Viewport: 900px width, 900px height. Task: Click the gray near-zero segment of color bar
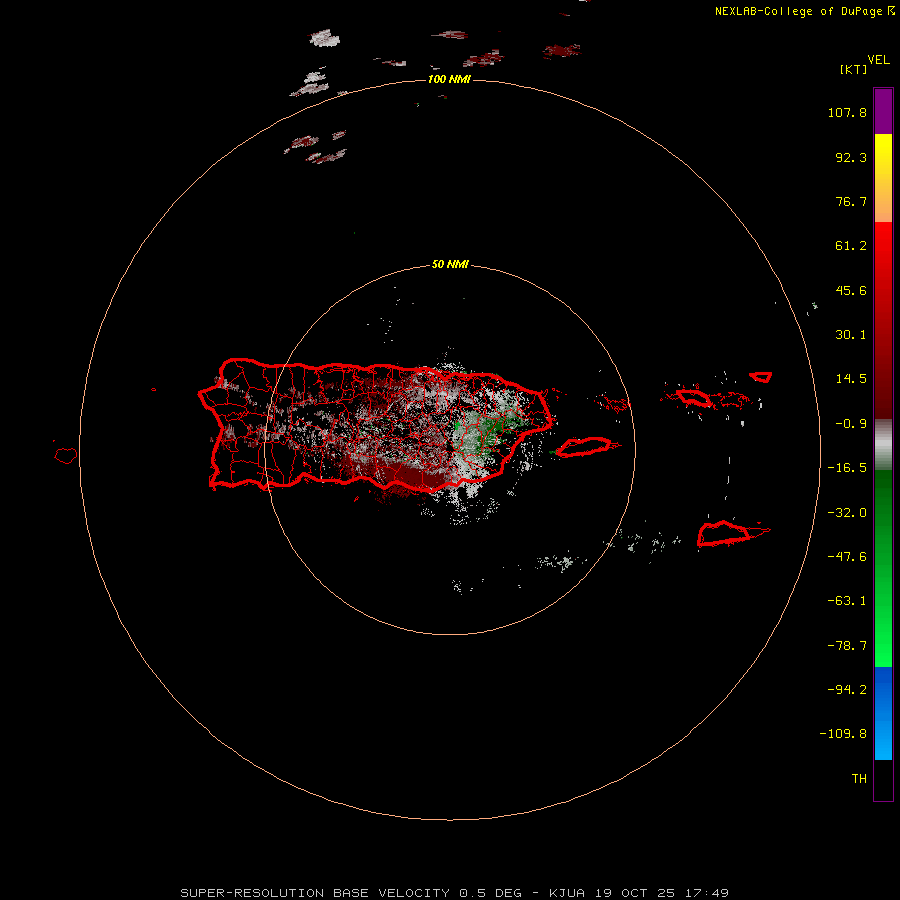point(883,445)
